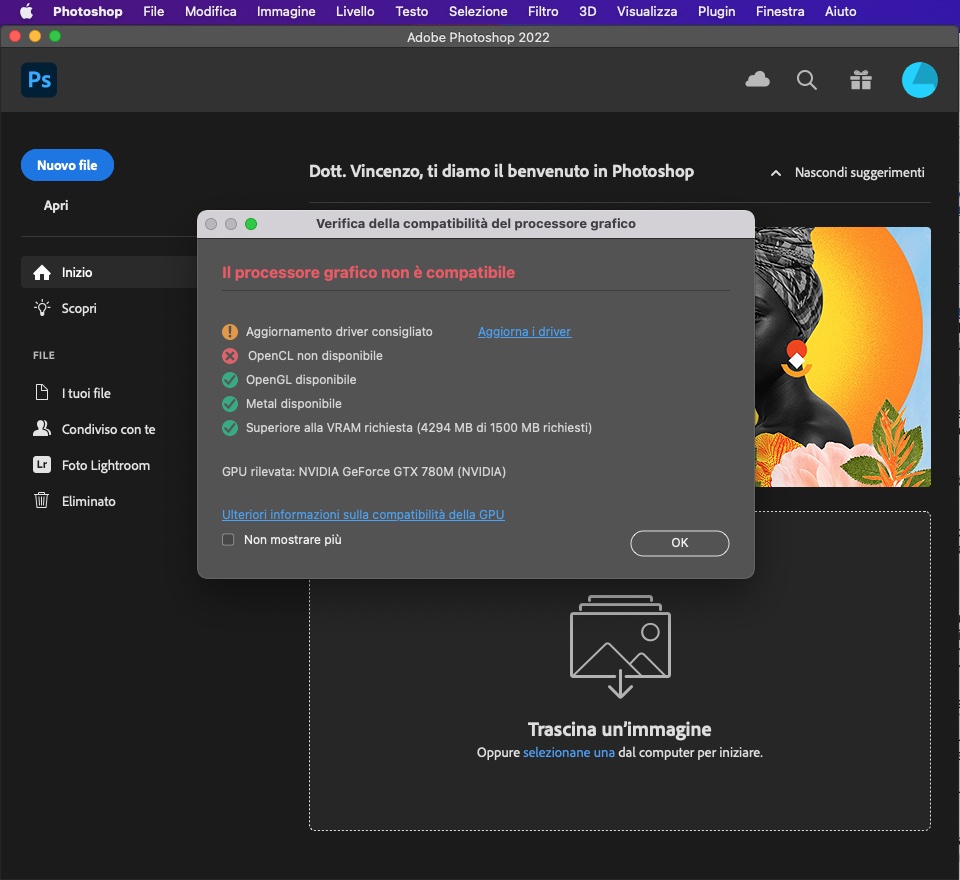The height and width of the screenshot is (880, 960).
Task: Open the Apple menu
Action: (x=26, y=12)
